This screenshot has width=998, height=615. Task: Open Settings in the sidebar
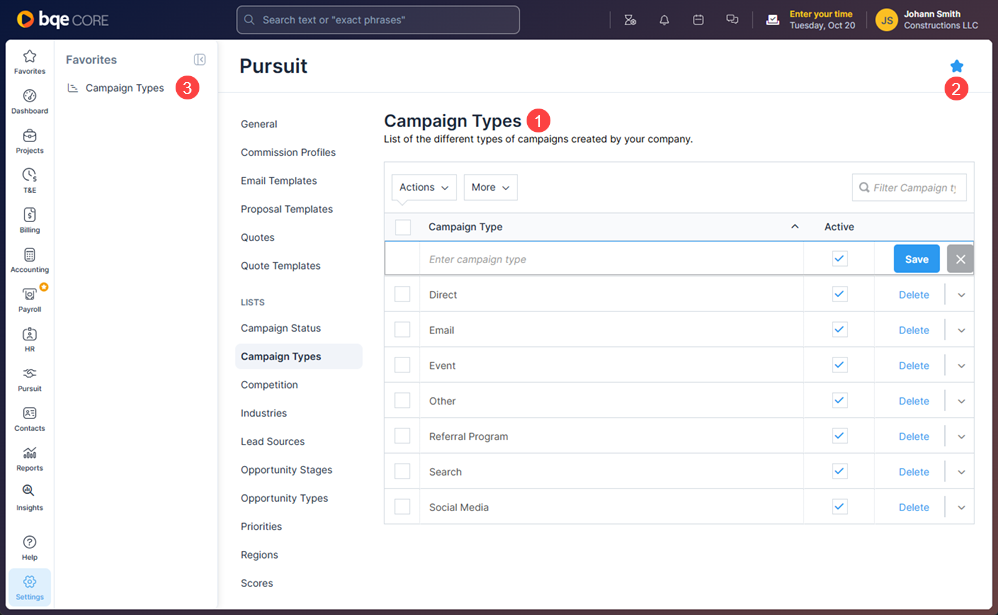coord(29,587)
